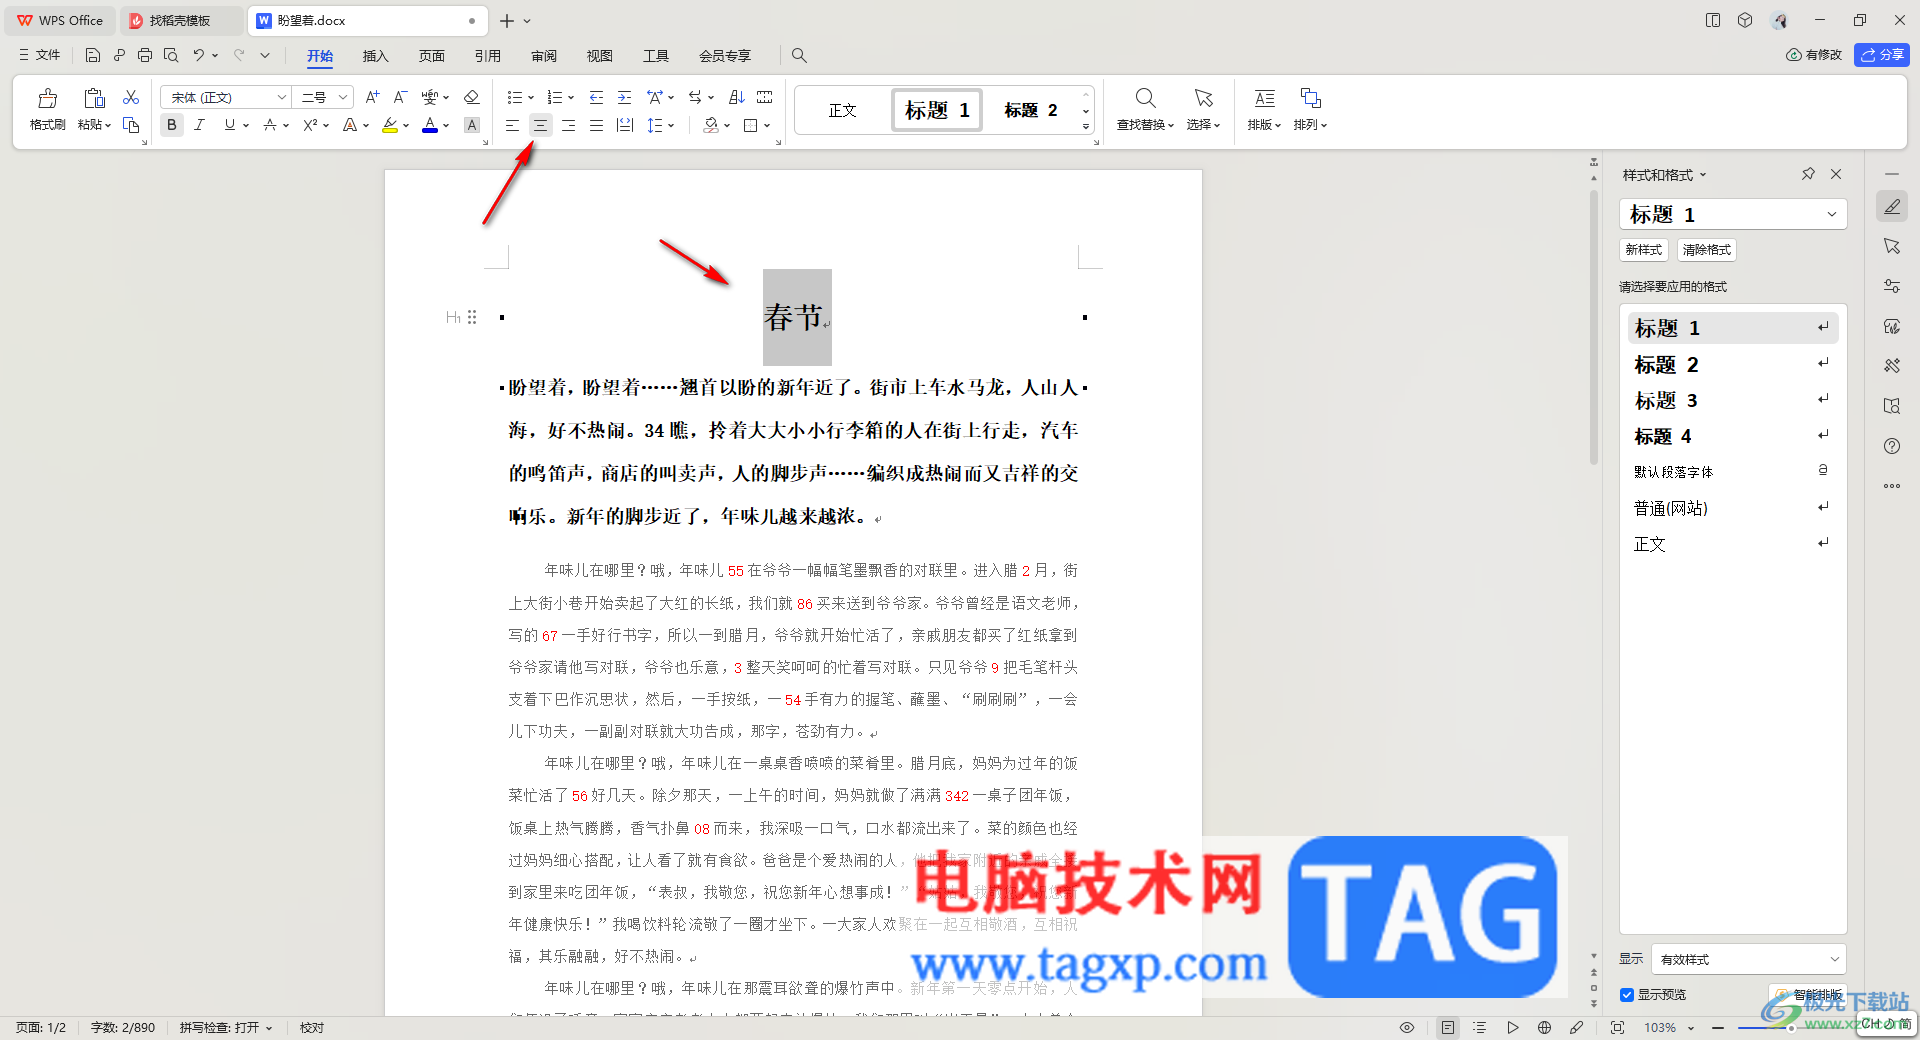Click the Clear formatting eraser icon
The image size is (1920, 1040).
472,97
